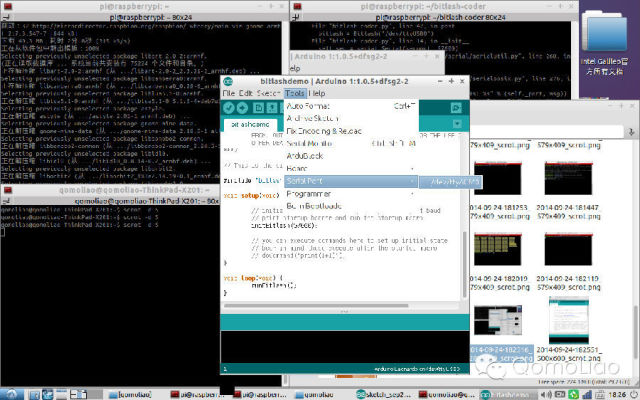This screenshot has width=640, height=400.
Task: Expand the Programmer submenu
Action: click(351, 193)
